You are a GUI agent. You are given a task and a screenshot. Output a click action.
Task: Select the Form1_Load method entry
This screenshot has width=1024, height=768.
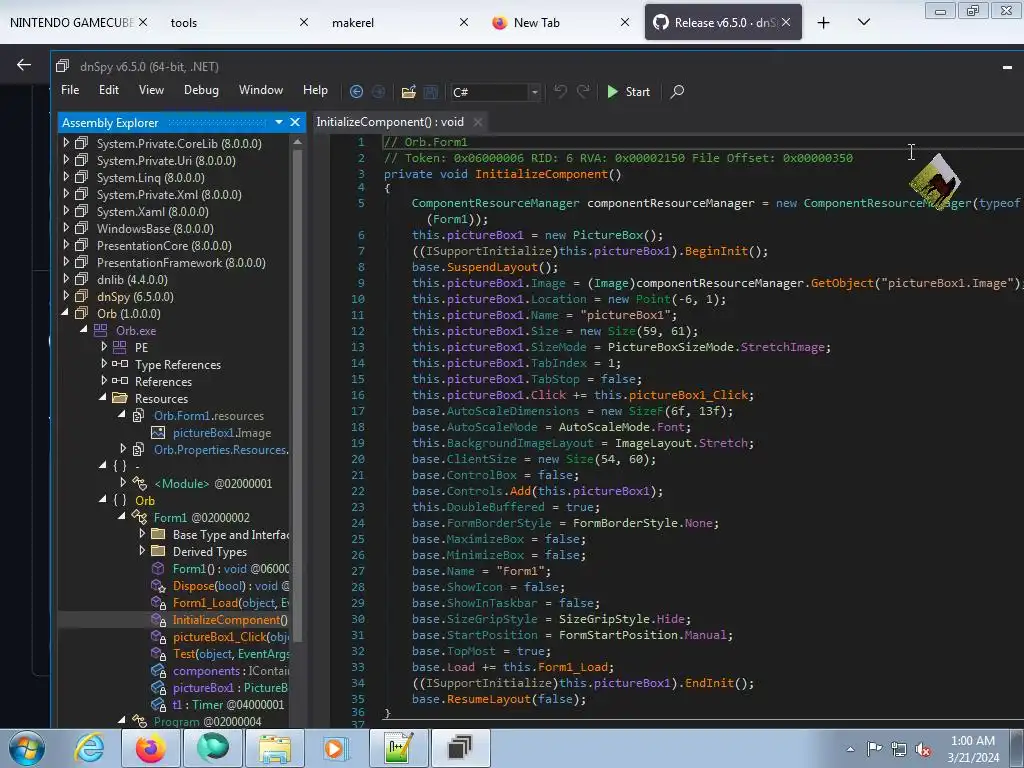(x=230, y=603)
